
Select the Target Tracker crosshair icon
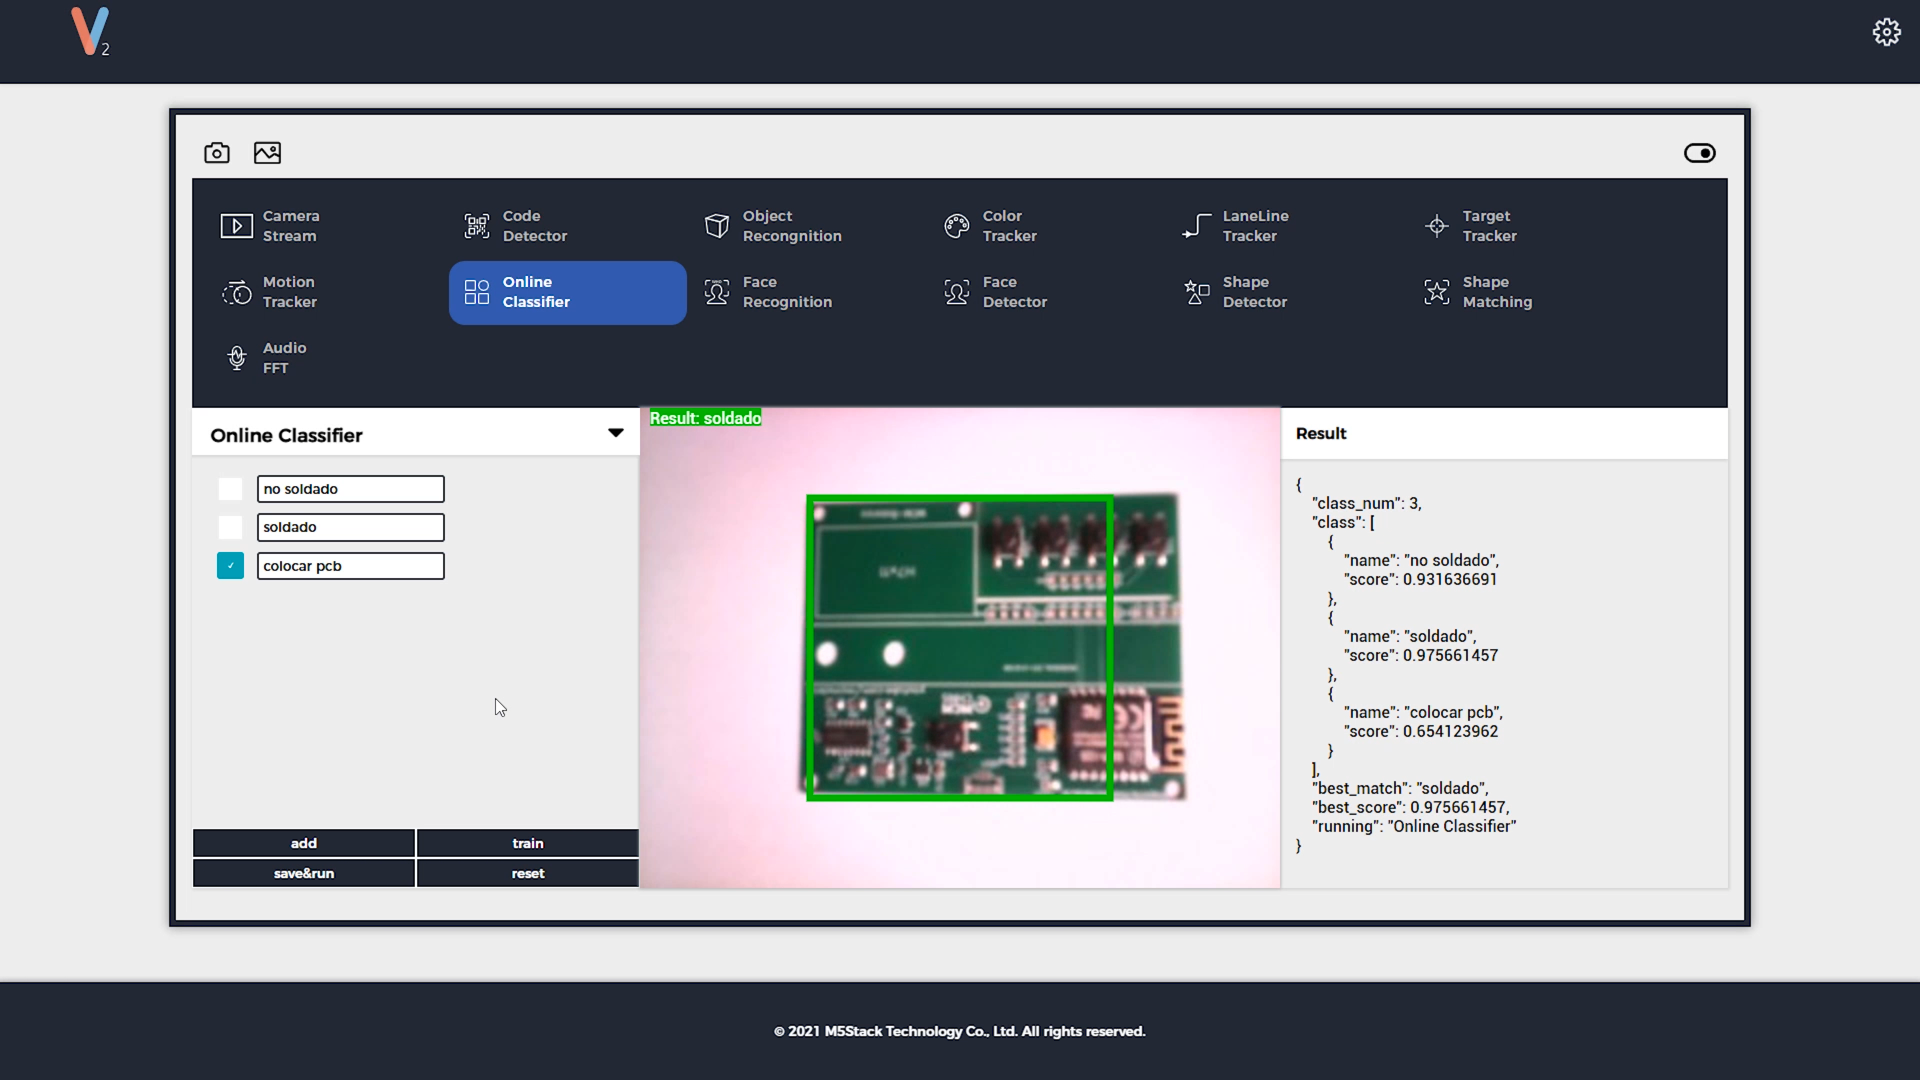[x=1437, y=226]
